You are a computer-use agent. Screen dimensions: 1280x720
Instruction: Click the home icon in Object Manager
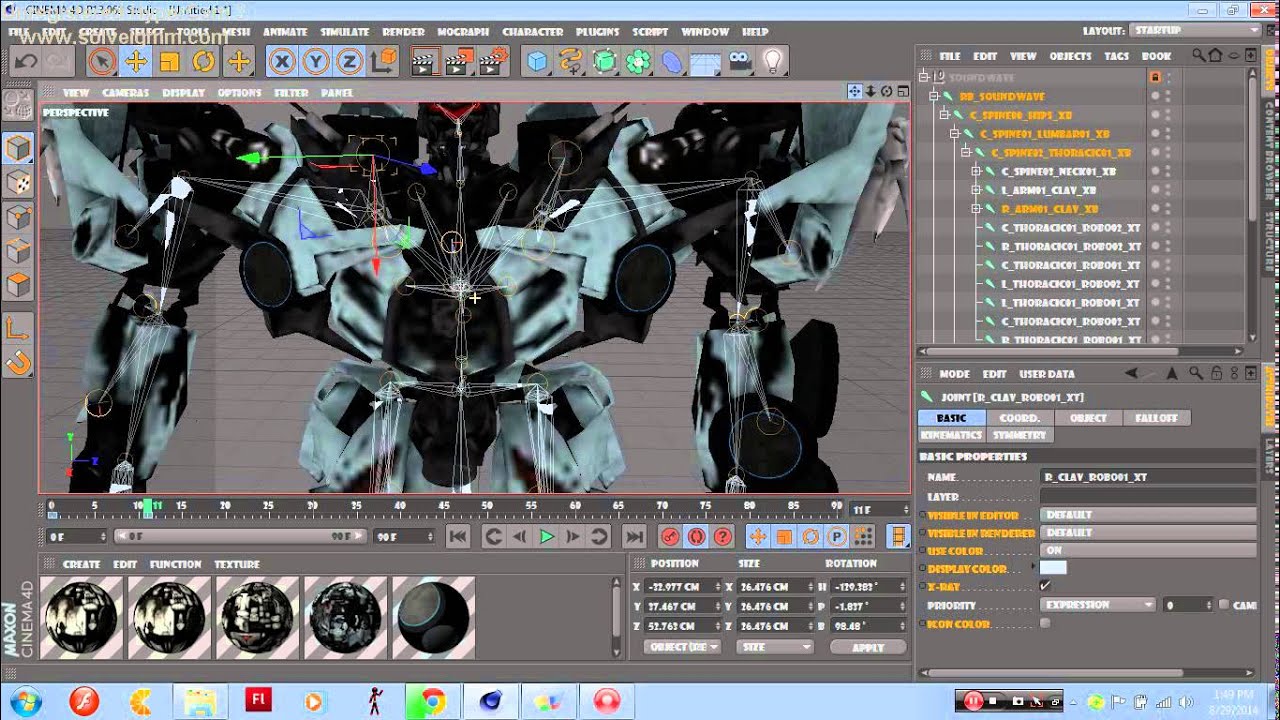(1214, 56)
